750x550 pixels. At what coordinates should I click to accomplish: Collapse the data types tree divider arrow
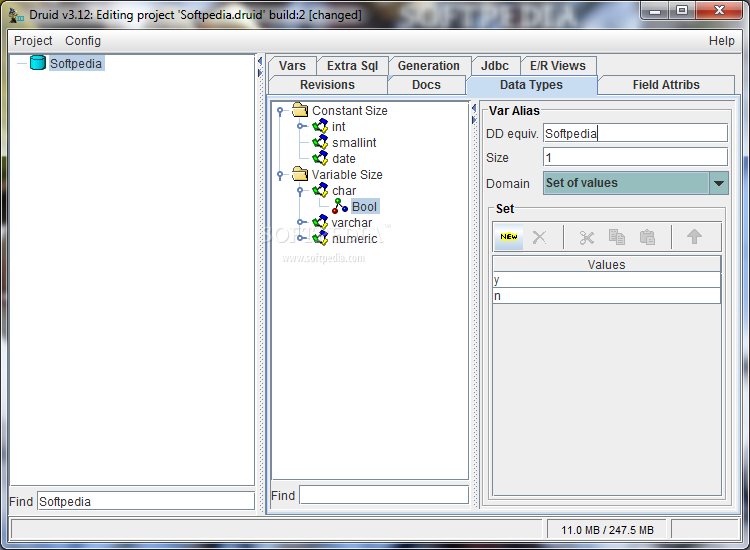[x=474, y=108]
